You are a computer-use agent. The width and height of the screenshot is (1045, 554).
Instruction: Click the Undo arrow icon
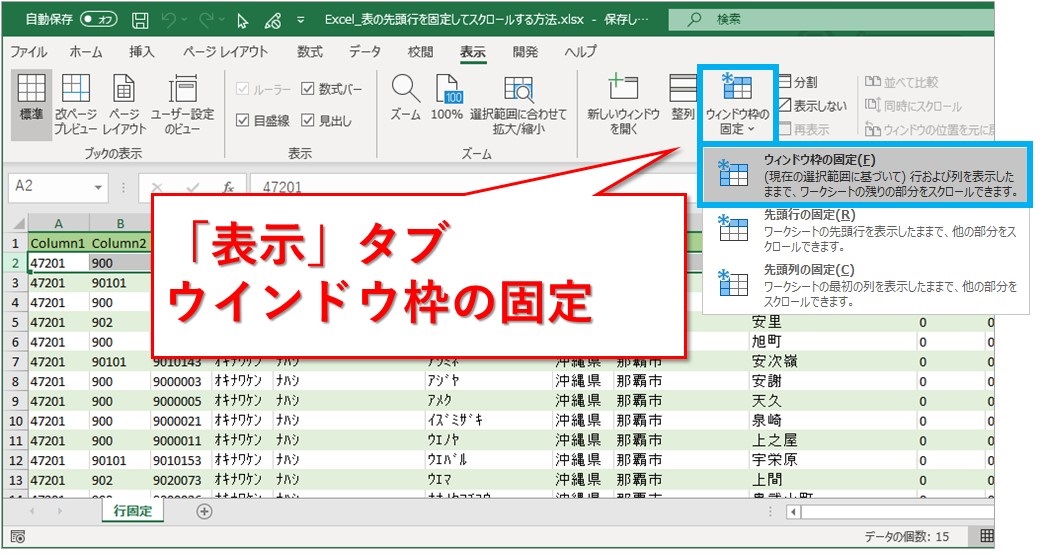(x=169, y=20)
